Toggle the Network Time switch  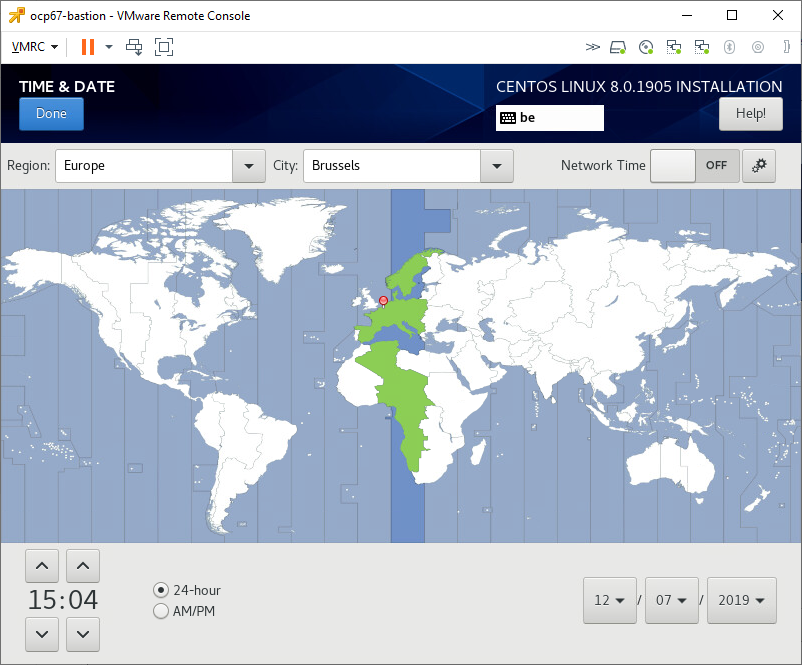coord(695,166)
